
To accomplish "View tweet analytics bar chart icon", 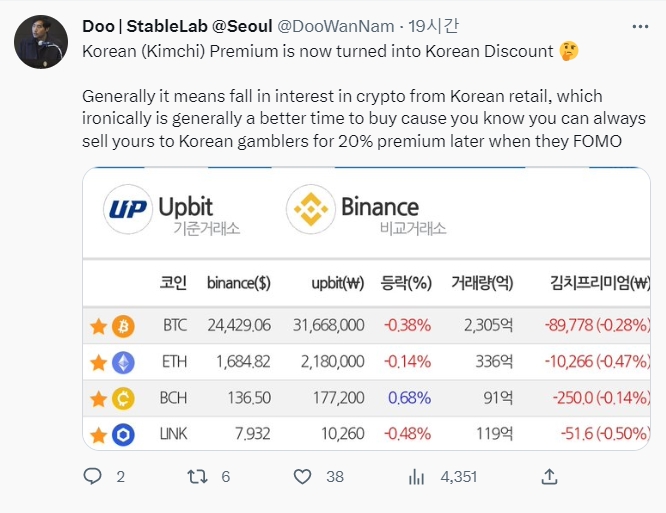I will pos(416,477).
